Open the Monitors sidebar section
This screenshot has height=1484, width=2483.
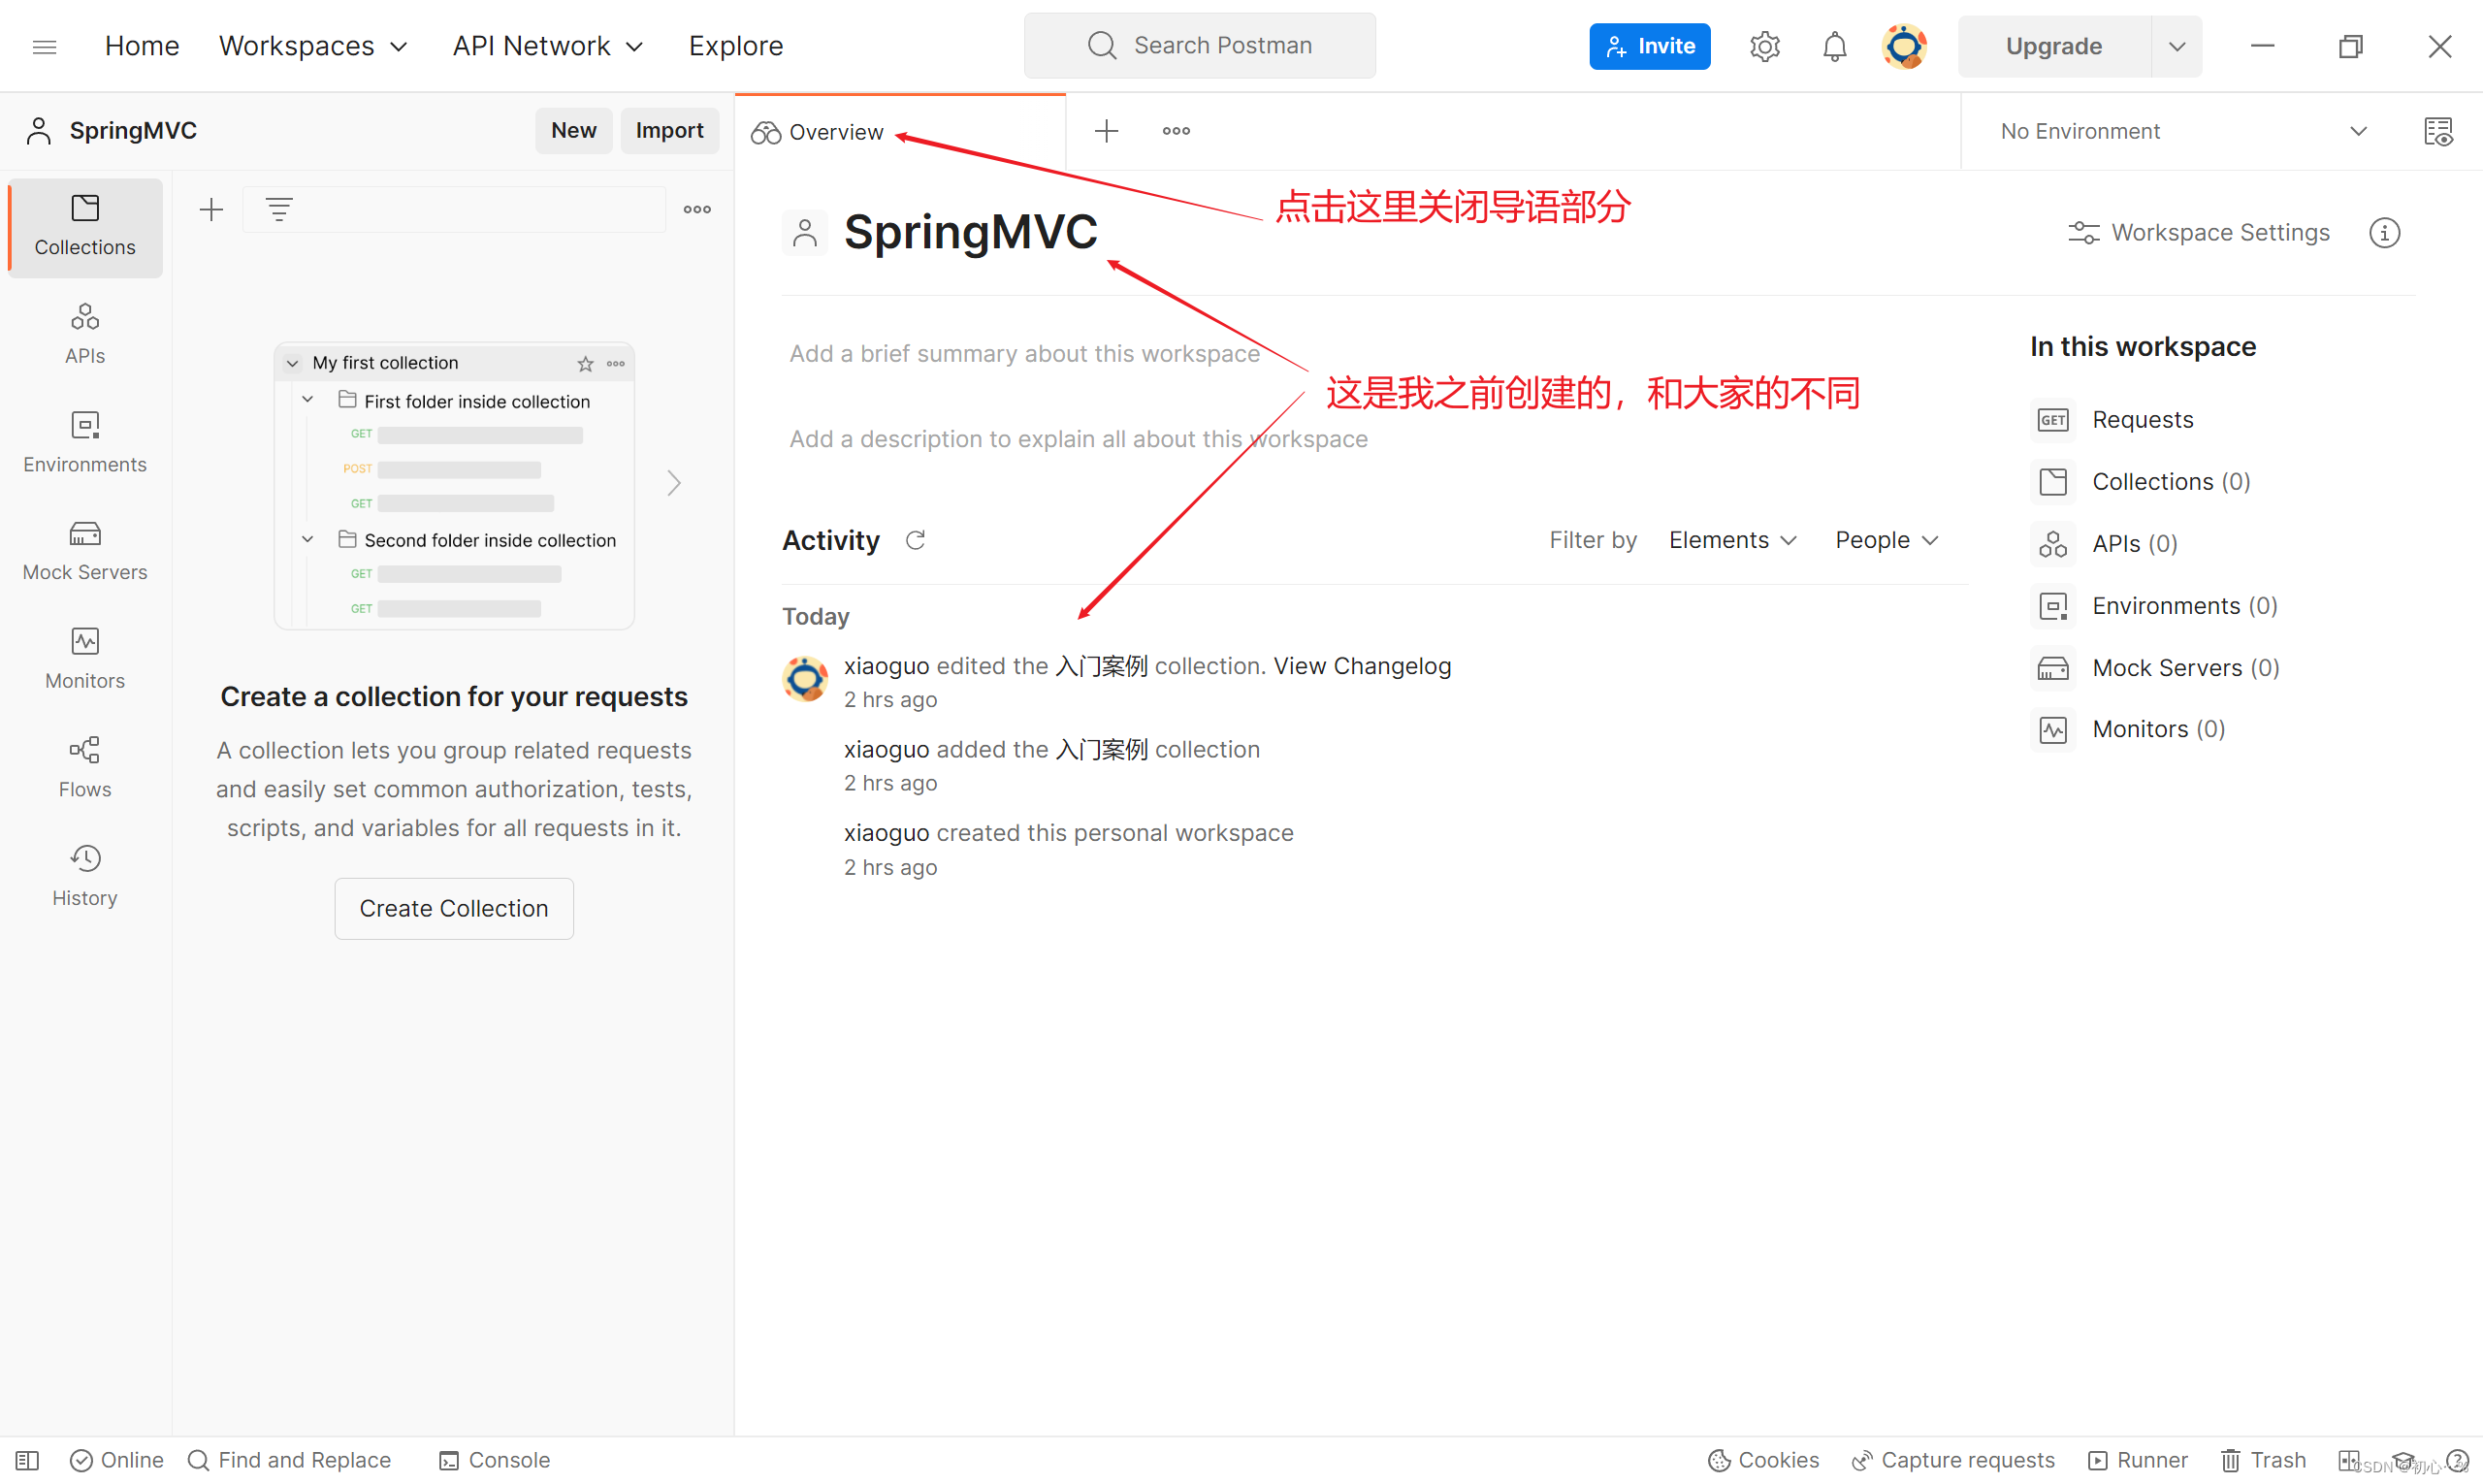pos(85,658)
